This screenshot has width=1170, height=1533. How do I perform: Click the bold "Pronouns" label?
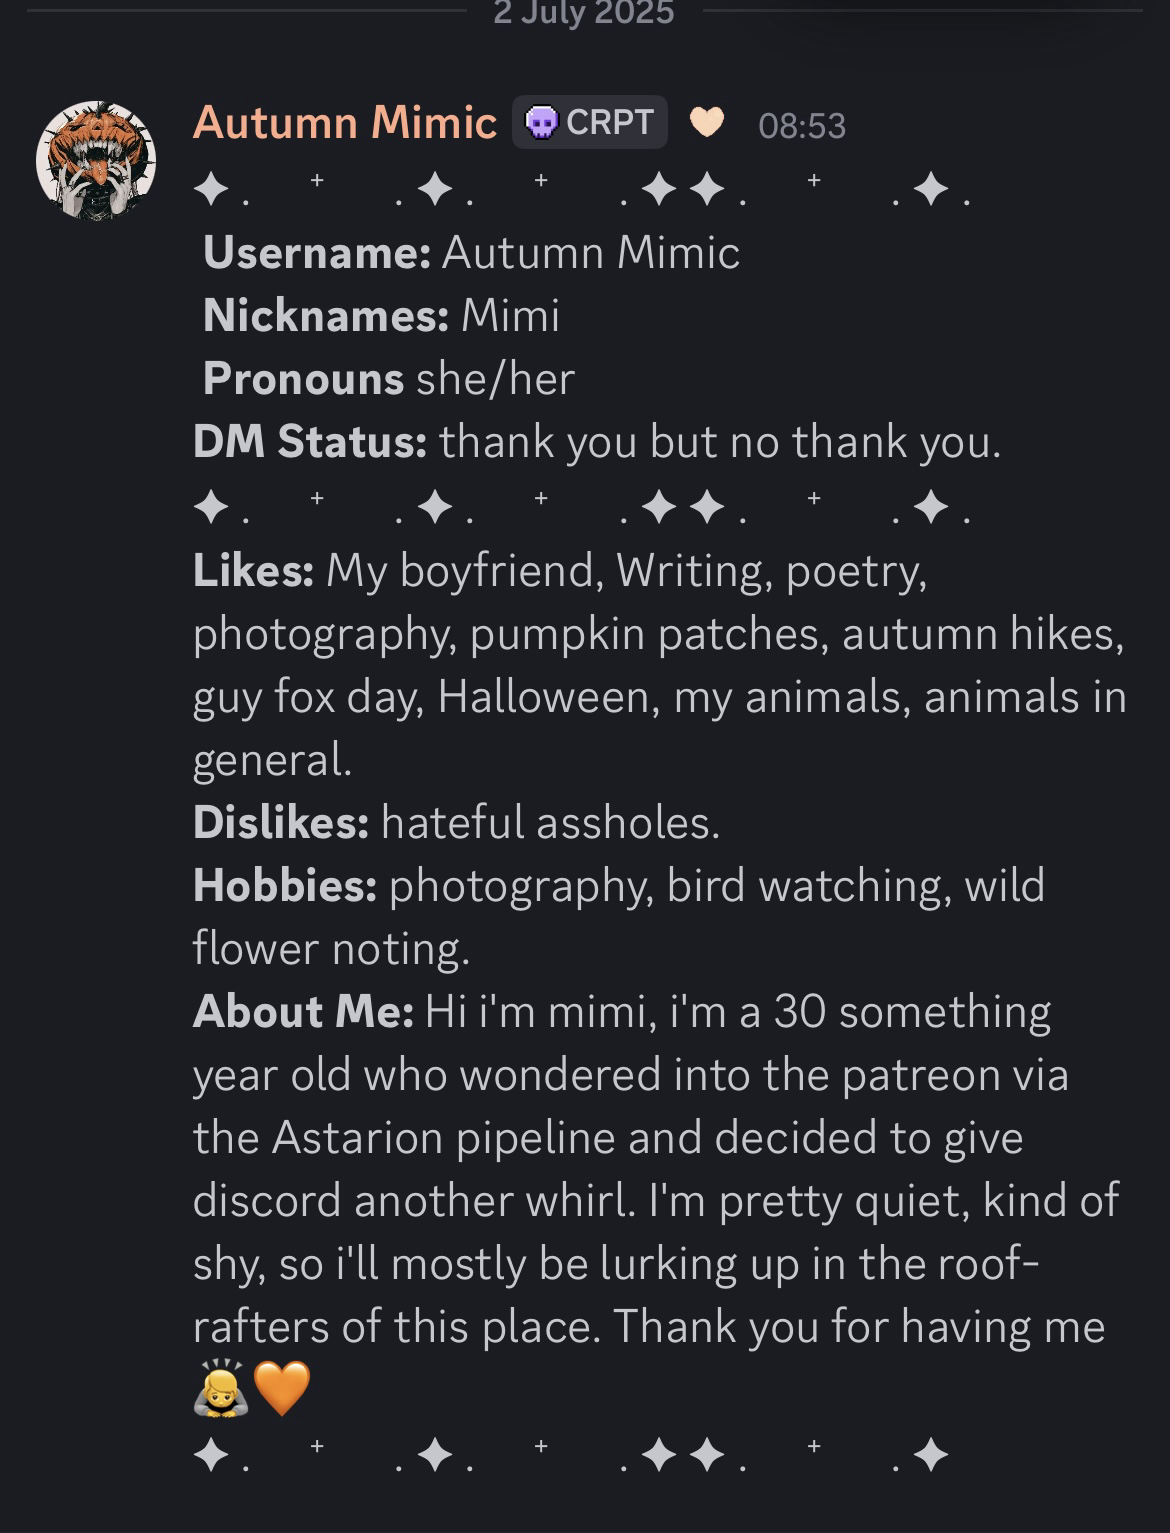pyautogui.click(x=303, y=379)
